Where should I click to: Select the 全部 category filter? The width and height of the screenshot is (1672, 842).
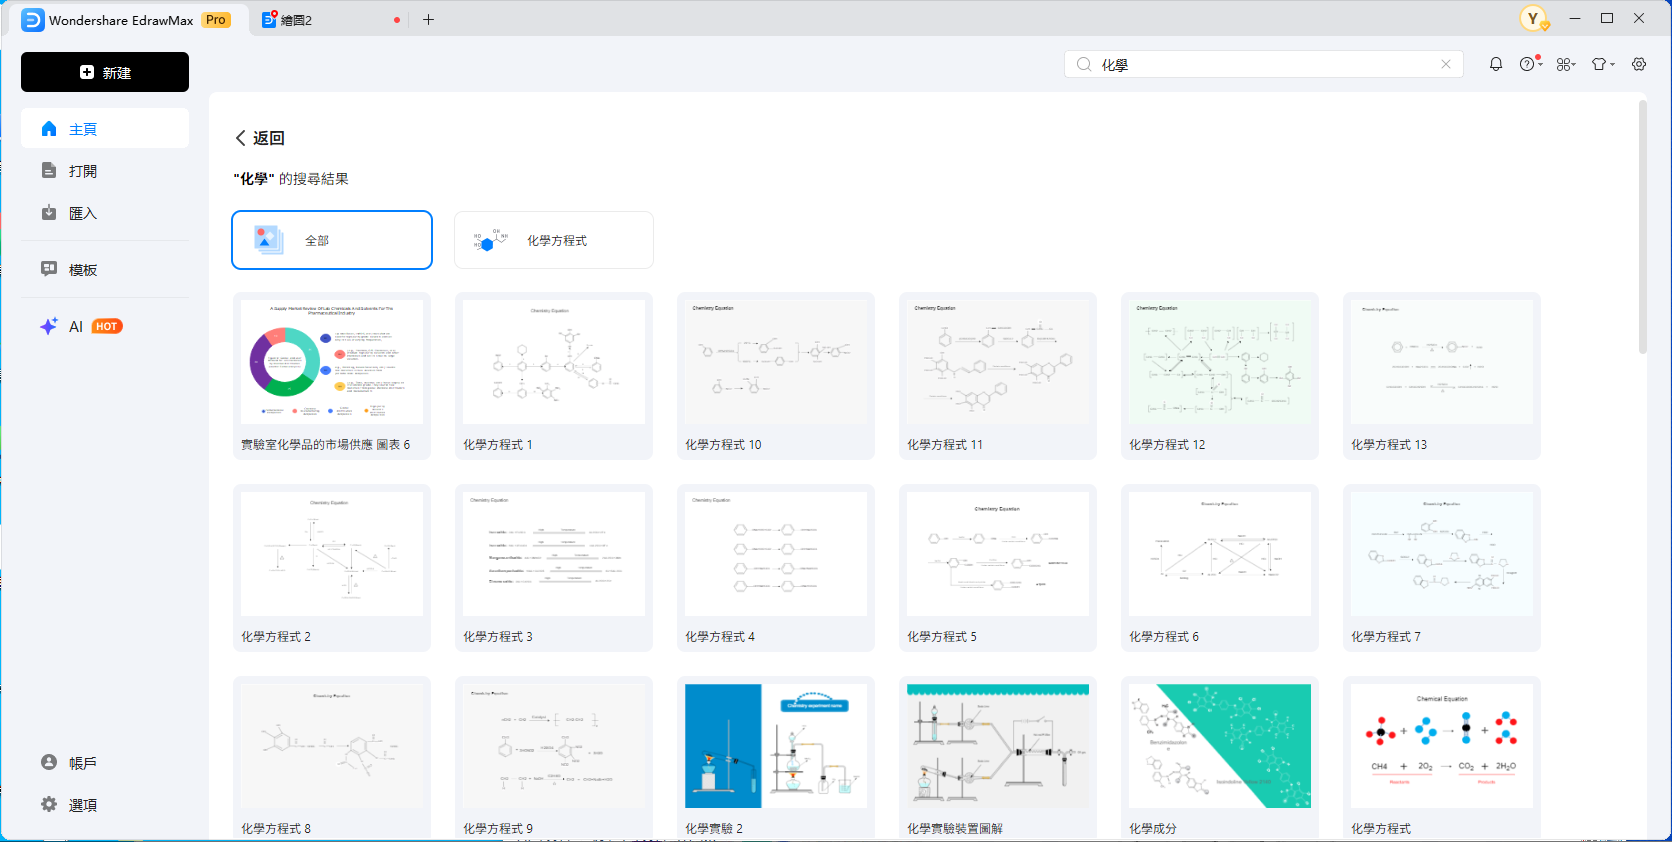point(332,240)
